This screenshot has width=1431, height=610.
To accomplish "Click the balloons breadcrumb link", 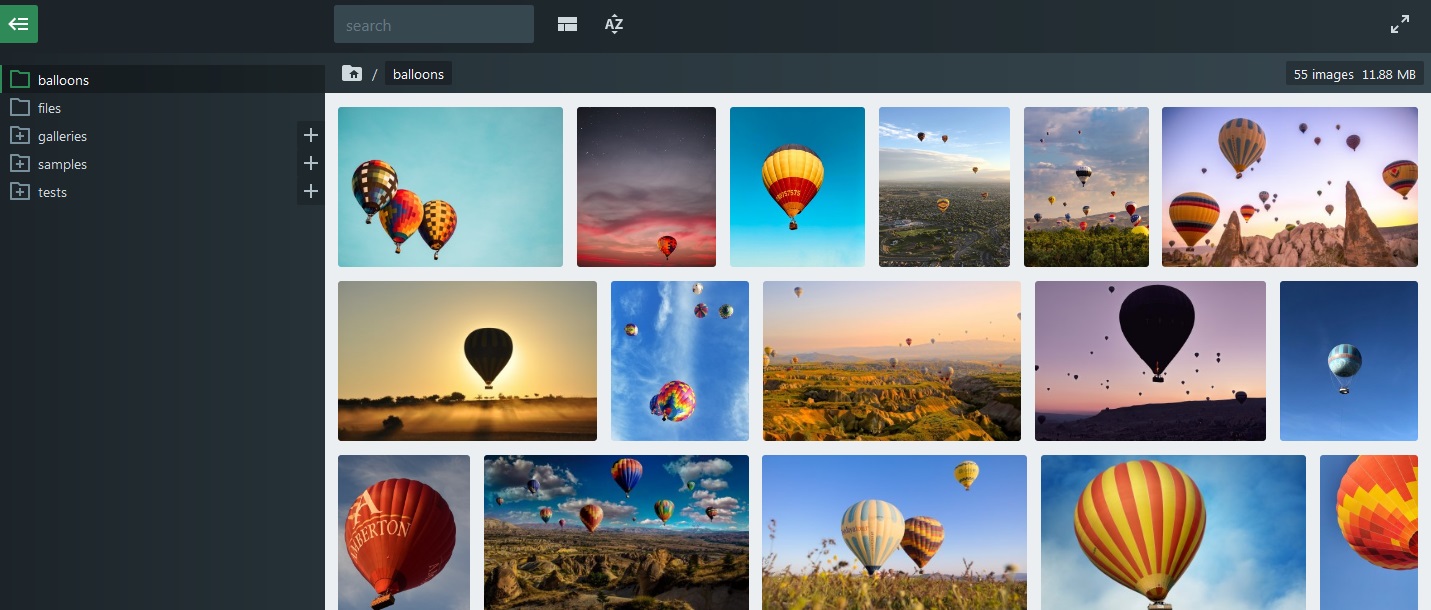I will coord(418,74).
